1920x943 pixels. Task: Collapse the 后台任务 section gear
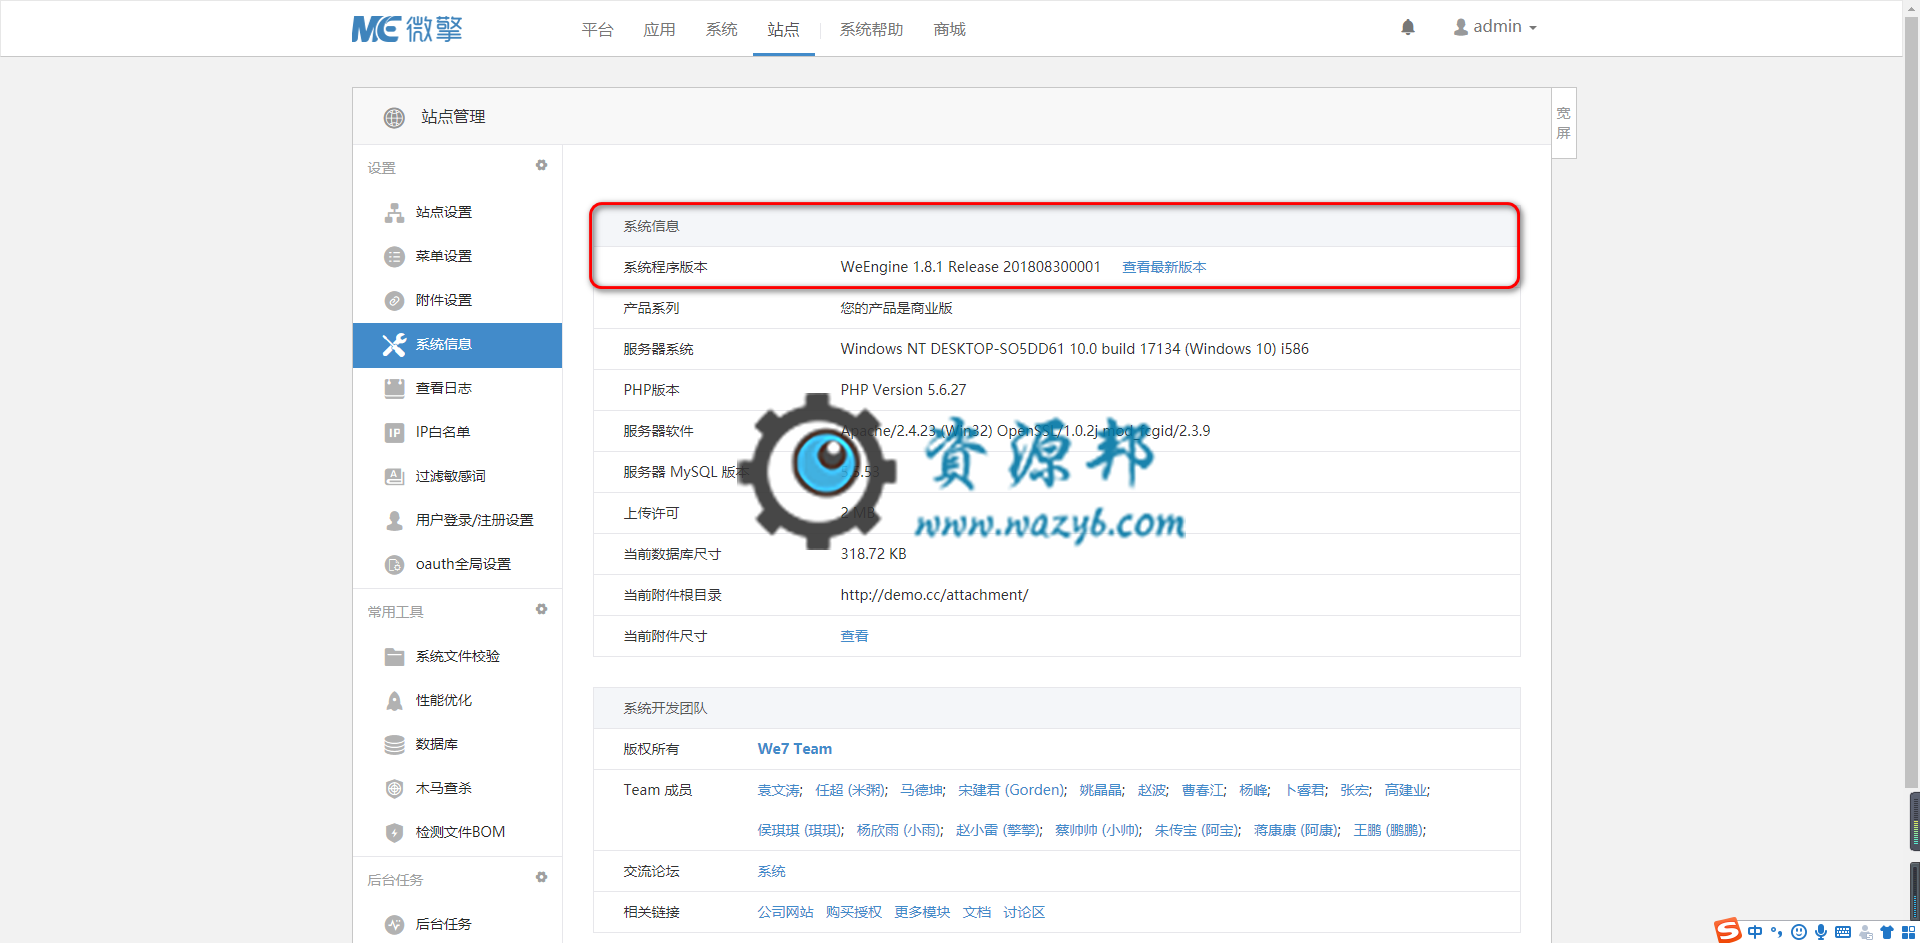click(541, 877)
